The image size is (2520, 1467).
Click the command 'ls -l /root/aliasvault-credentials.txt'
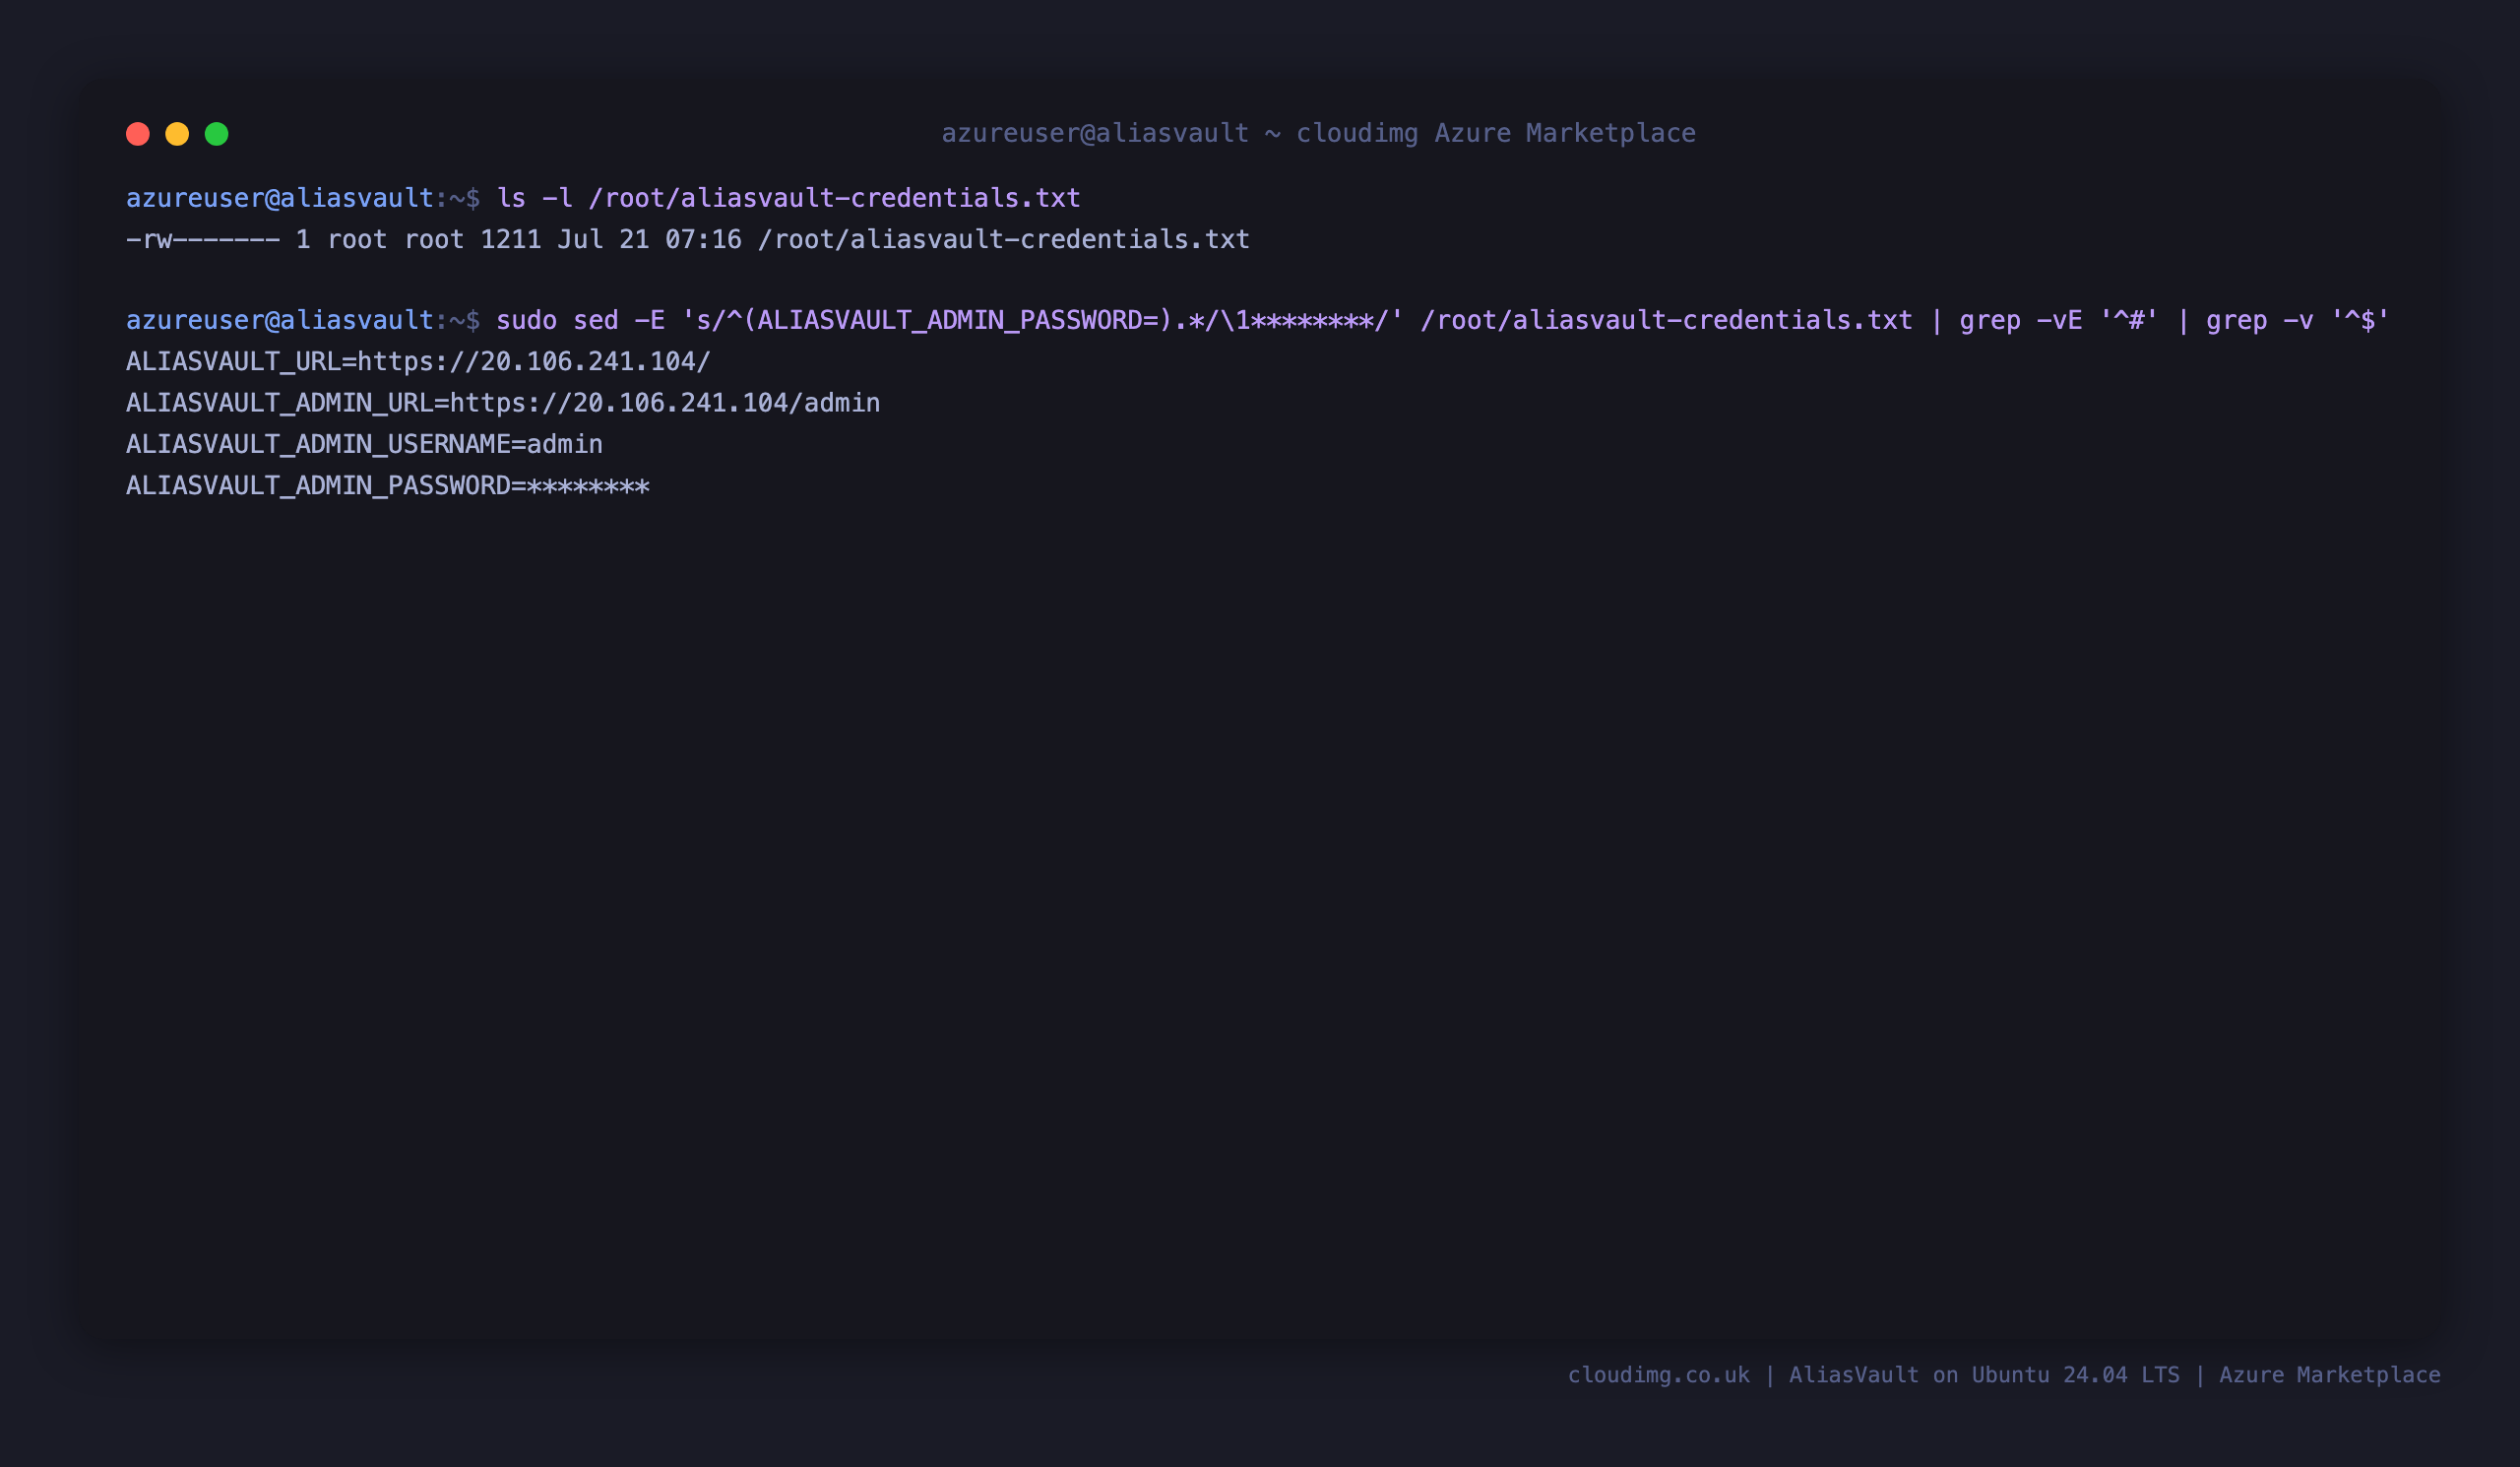[788, 198]
